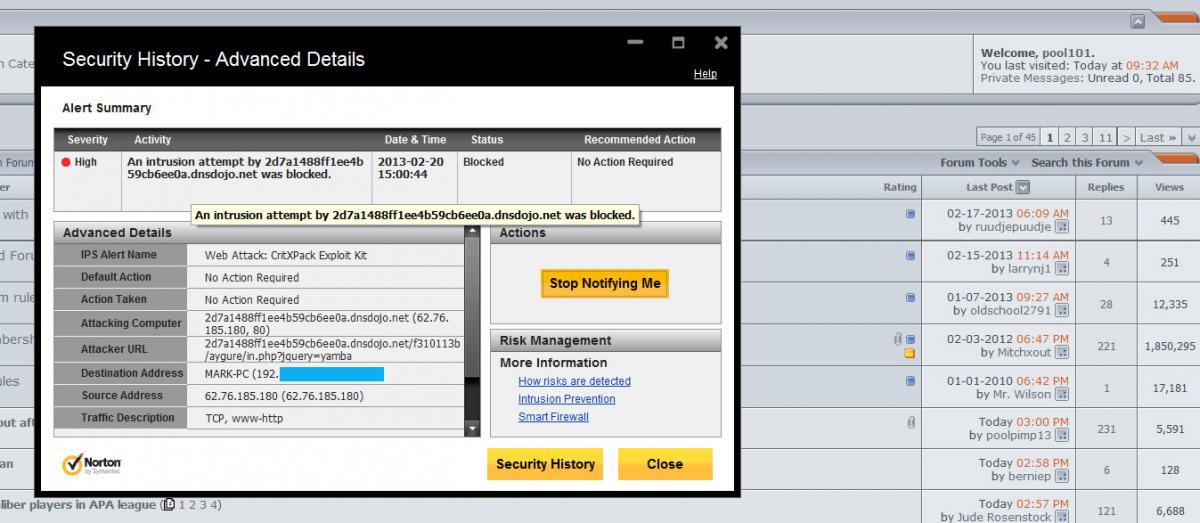Go to forum page 2
The width and height of the screenshot is (1200, 523).
click(1067, 138)
